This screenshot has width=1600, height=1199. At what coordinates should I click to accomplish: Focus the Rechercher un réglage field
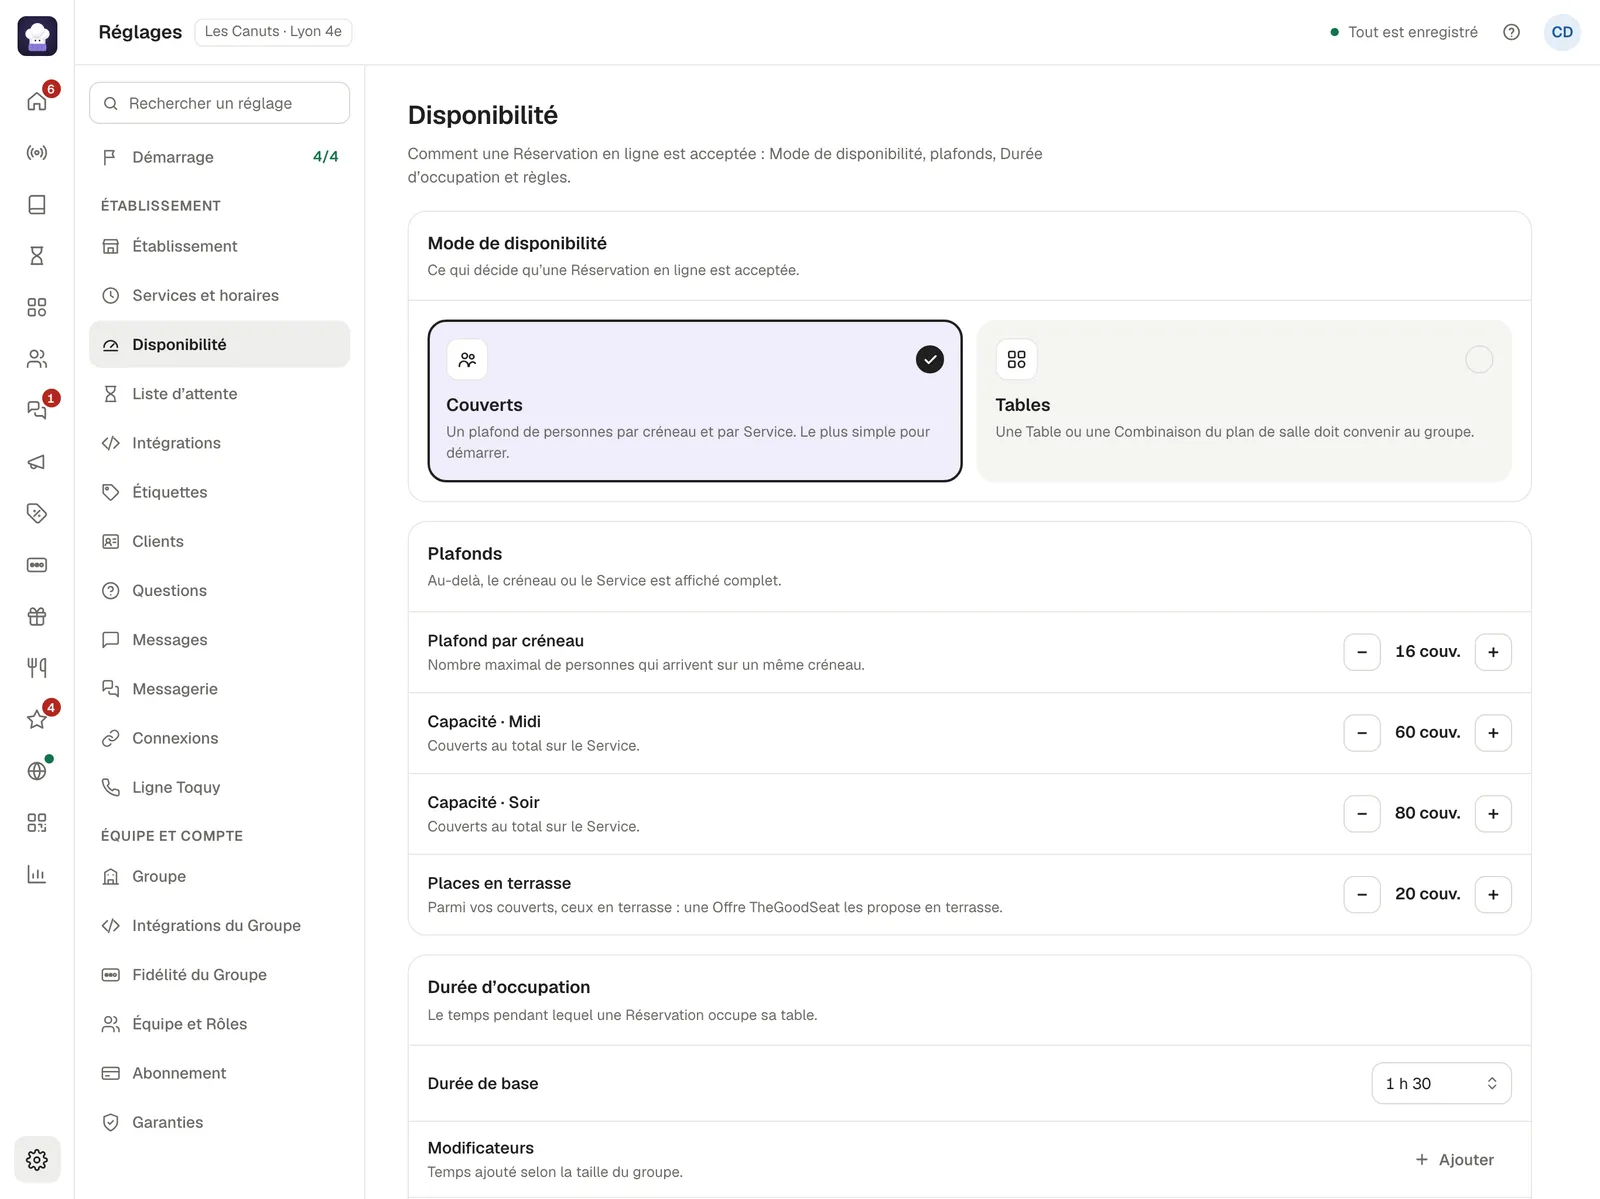pos(219,103)
